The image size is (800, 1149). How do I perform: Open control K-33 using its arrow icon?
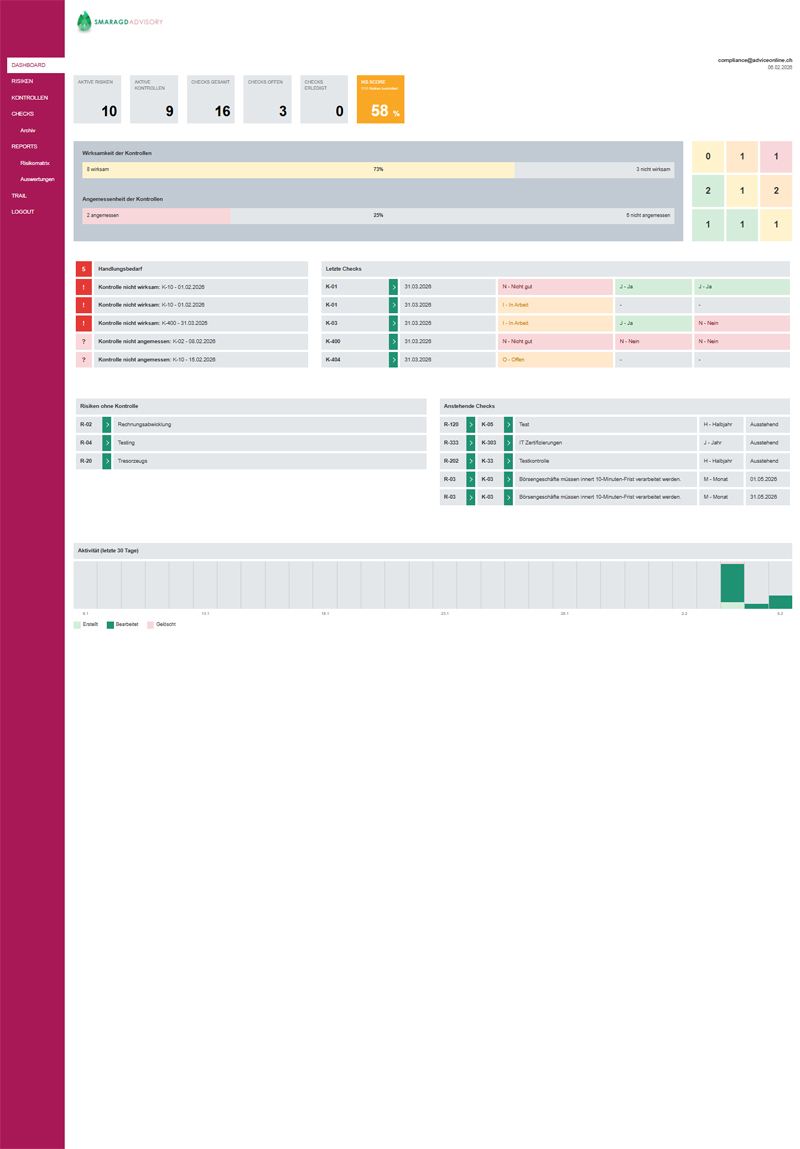tap(508, 461)
